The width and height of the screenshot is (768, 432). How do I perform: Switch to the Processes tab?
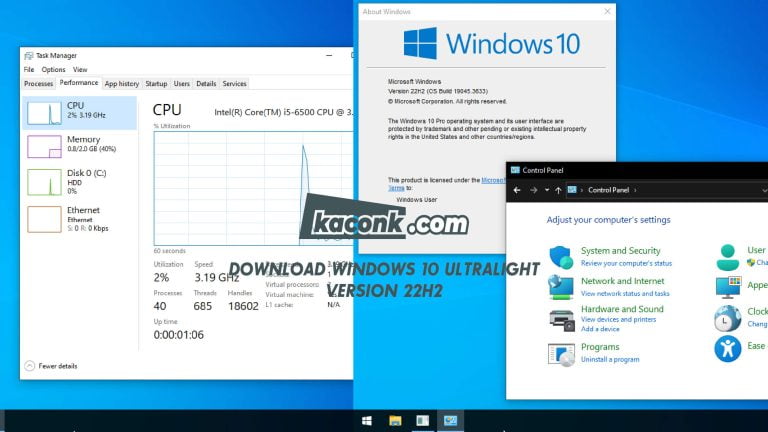point(38,84)
